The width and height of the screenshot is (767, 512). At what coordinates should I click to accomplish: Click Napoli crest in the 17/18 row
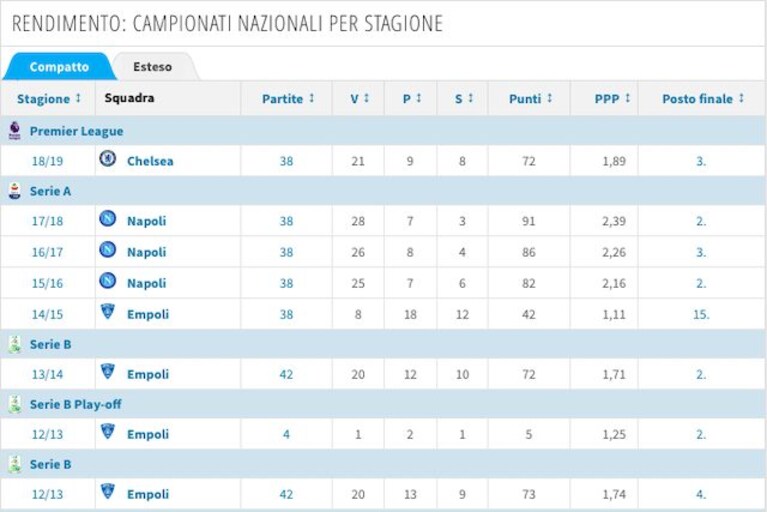108,218
